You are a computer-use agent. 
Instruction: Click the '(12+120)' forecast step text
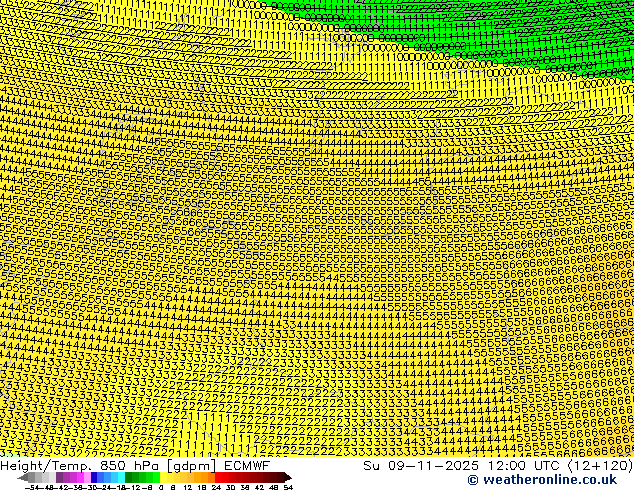600,466
